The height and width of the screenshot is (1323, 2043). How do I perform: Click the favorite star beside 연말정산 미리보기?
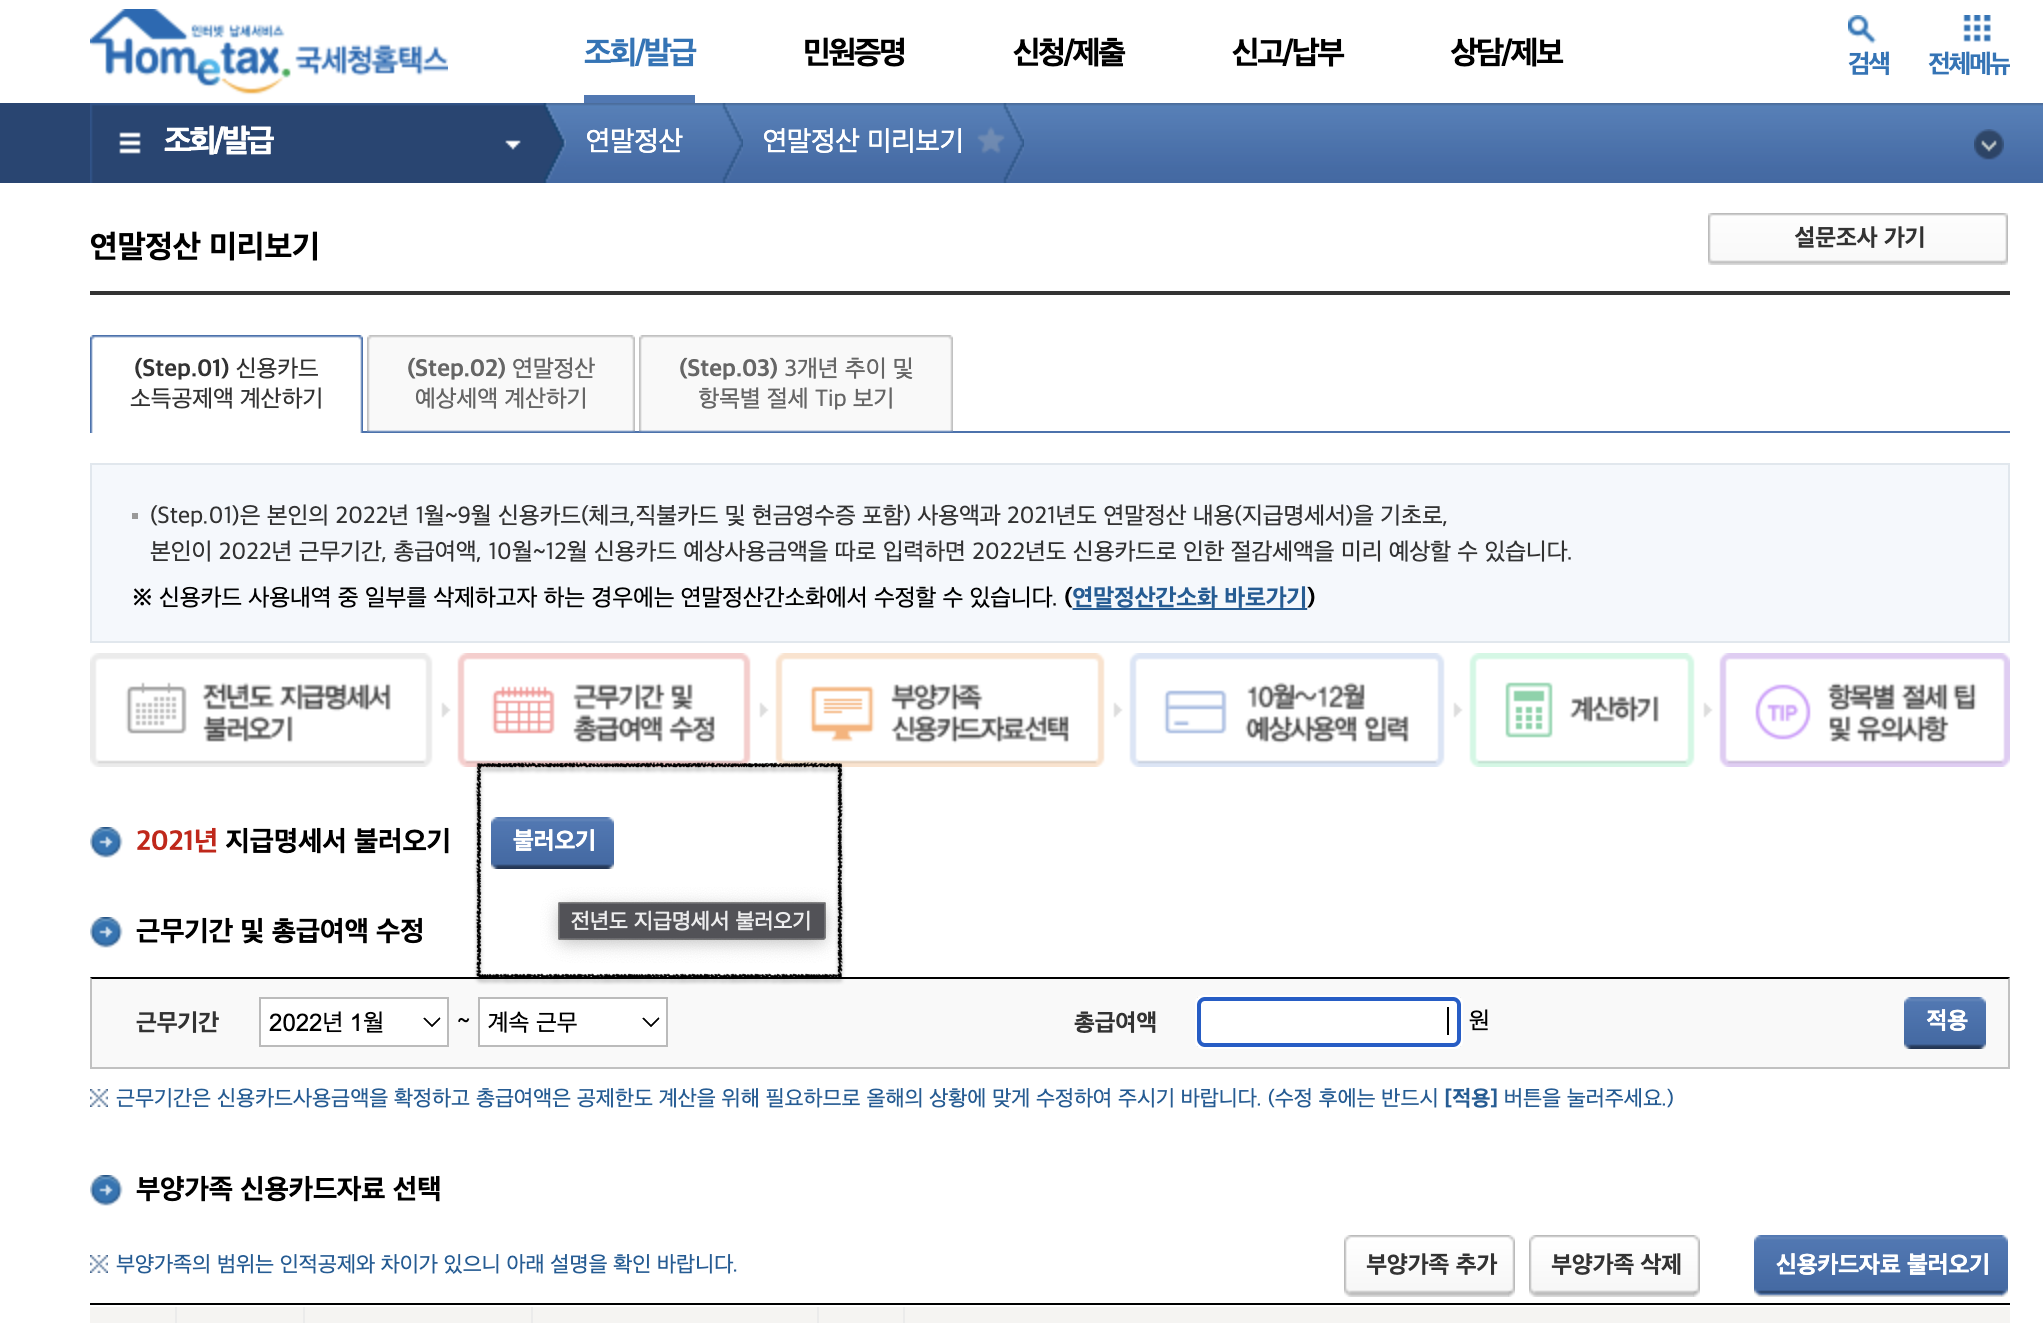[x=991, y=141]
